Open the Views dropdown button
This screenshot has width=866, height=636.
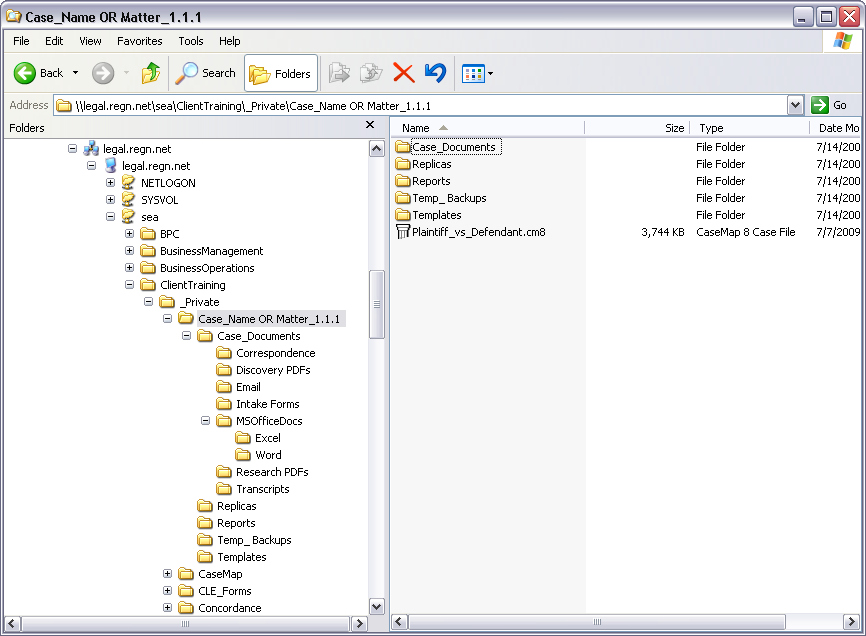(x=477, y=73)
